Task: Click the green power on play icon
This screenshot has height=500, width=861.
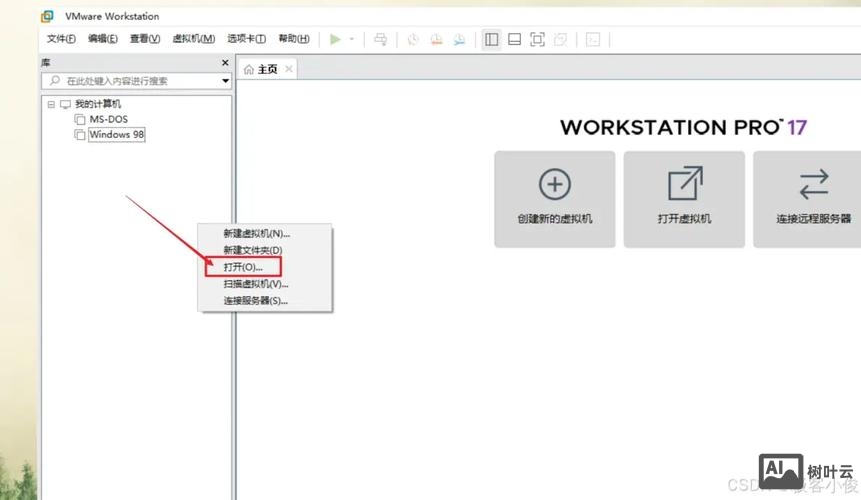Action: (x=335, y=39)
